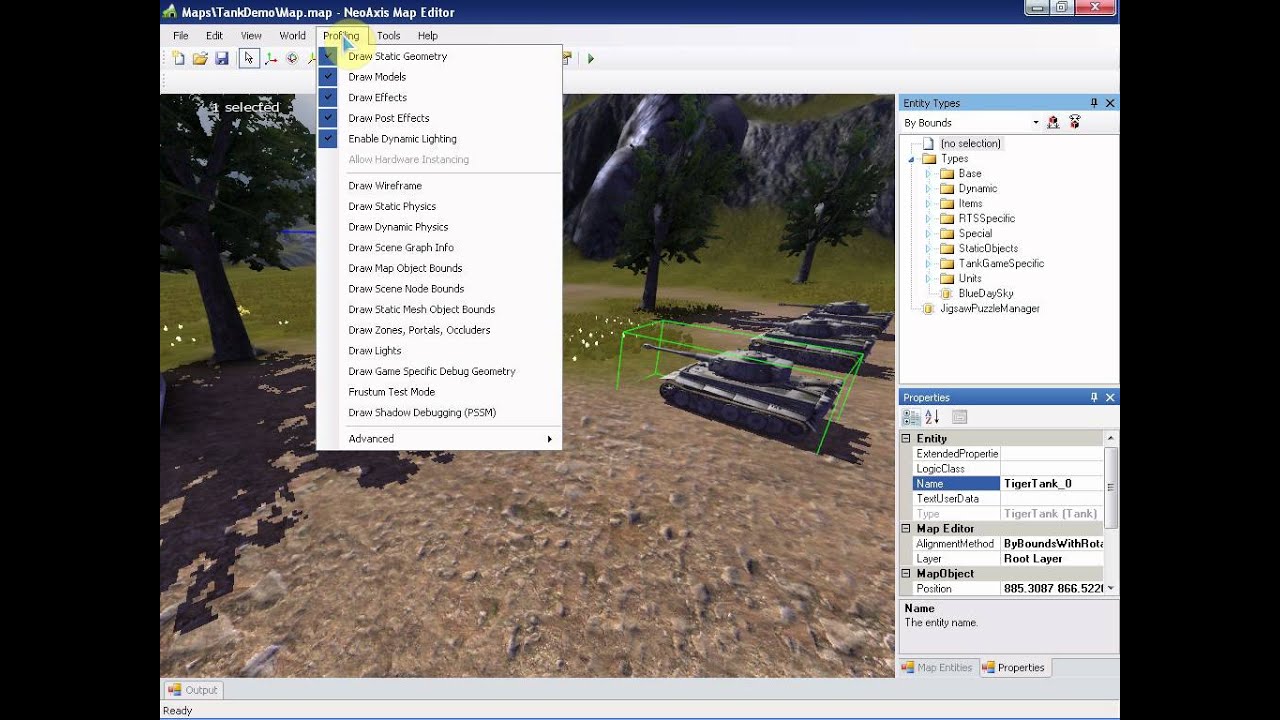Image resolution: width=1280 pixels, height=720 pixels.
Task: Edit the Name field TigerTank_0
Action: tap(1052, 483)
